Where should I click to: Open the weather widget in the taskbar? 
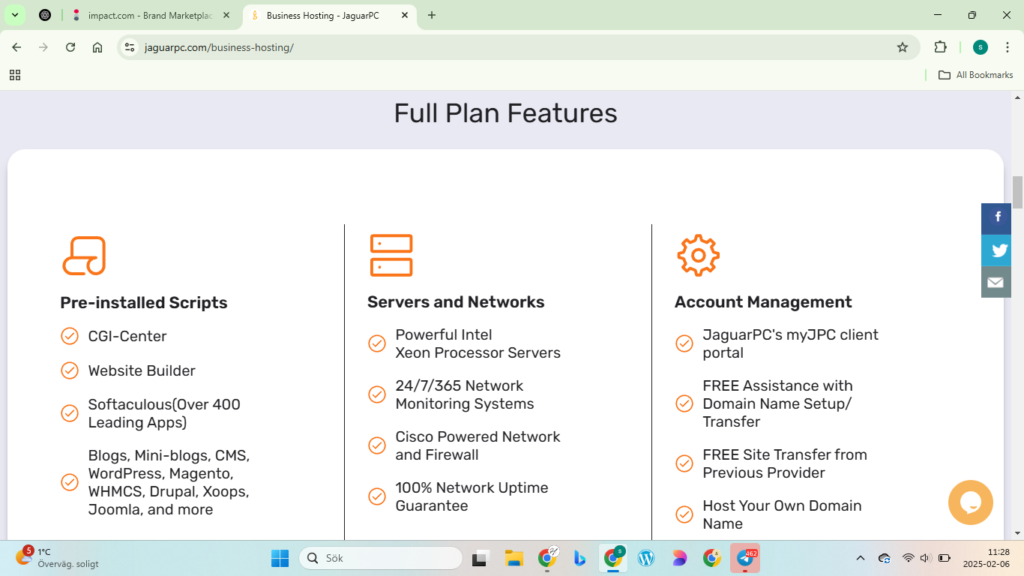(57, 558)
